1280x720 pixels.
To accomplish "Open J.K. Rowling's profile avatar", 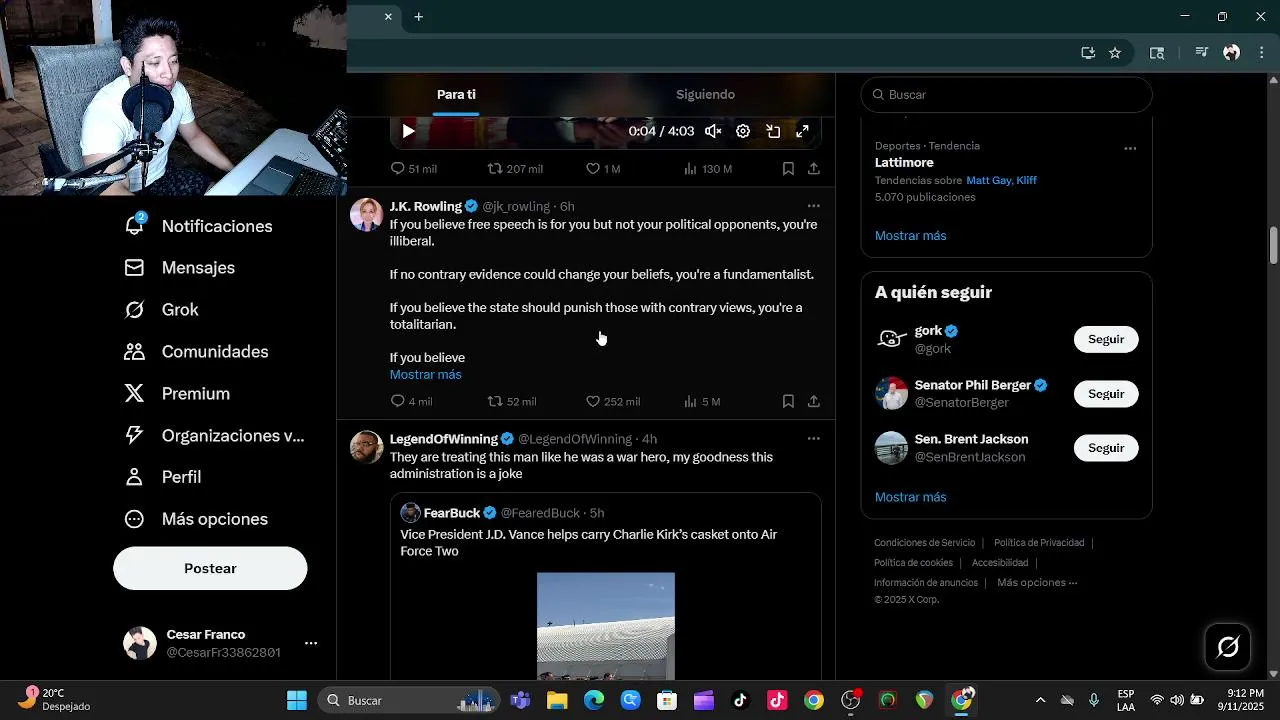I will [366, 215].
